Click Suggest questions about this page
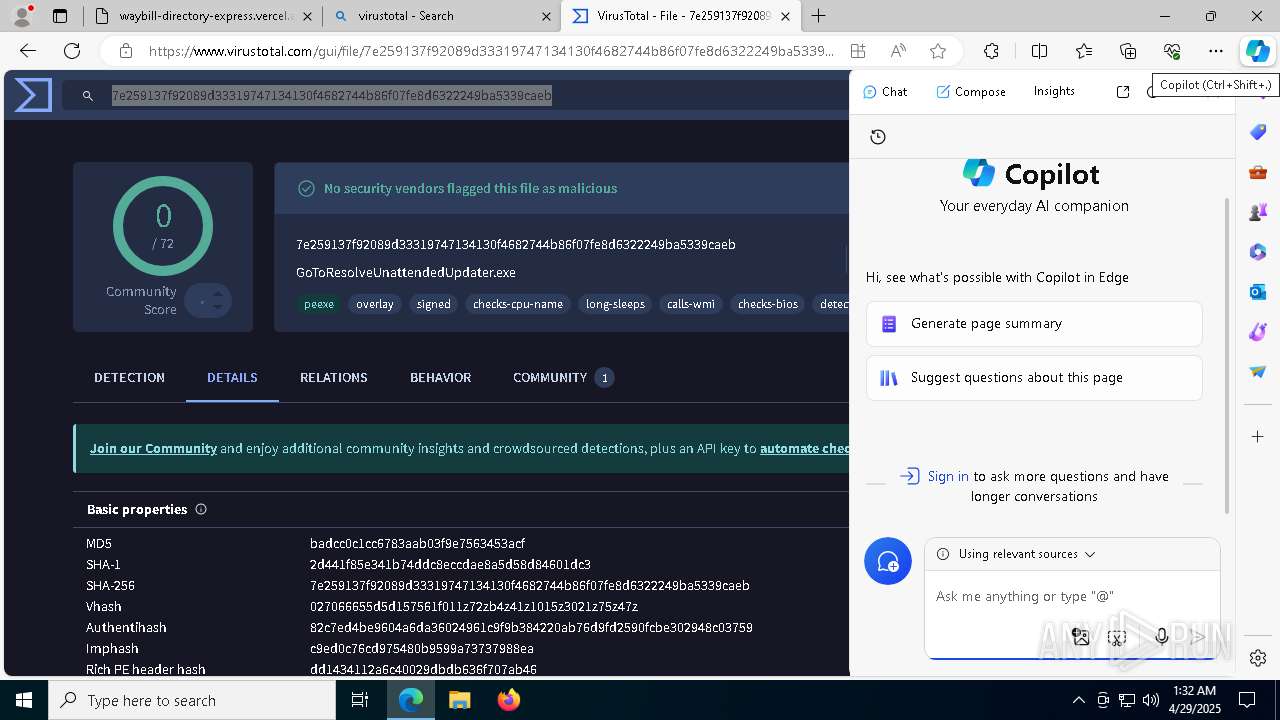The image size is (1280, 720). pos(1034,378)
